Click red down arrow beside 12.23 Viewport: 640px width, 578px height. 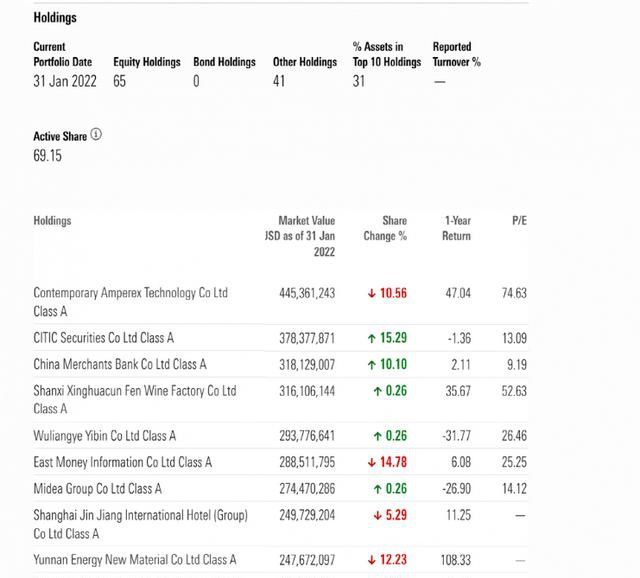click(x=371, y=560)
